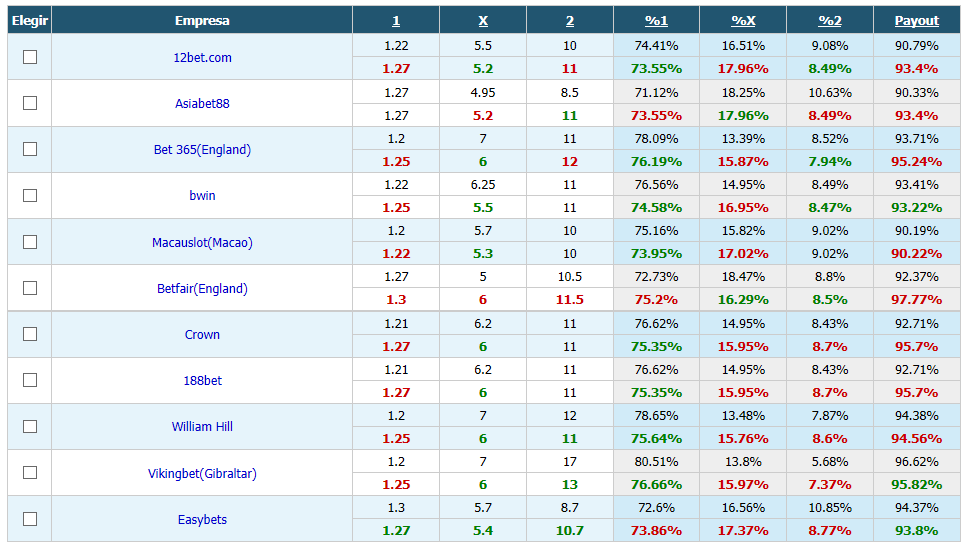Select Bet 365's %1 value 78.09%

(x=656, y=139)
